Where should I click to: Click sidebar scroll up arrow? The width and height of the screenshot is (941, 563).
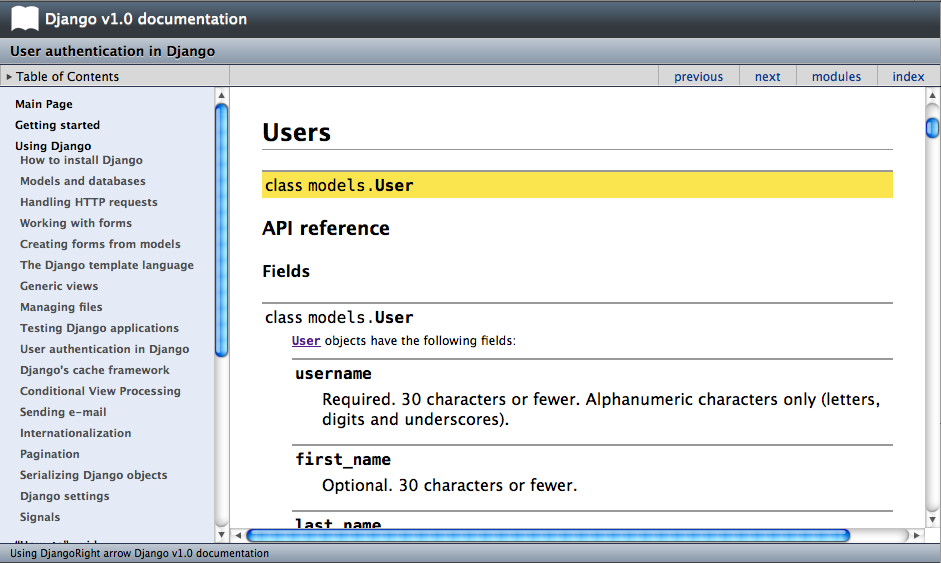(222, 95)
